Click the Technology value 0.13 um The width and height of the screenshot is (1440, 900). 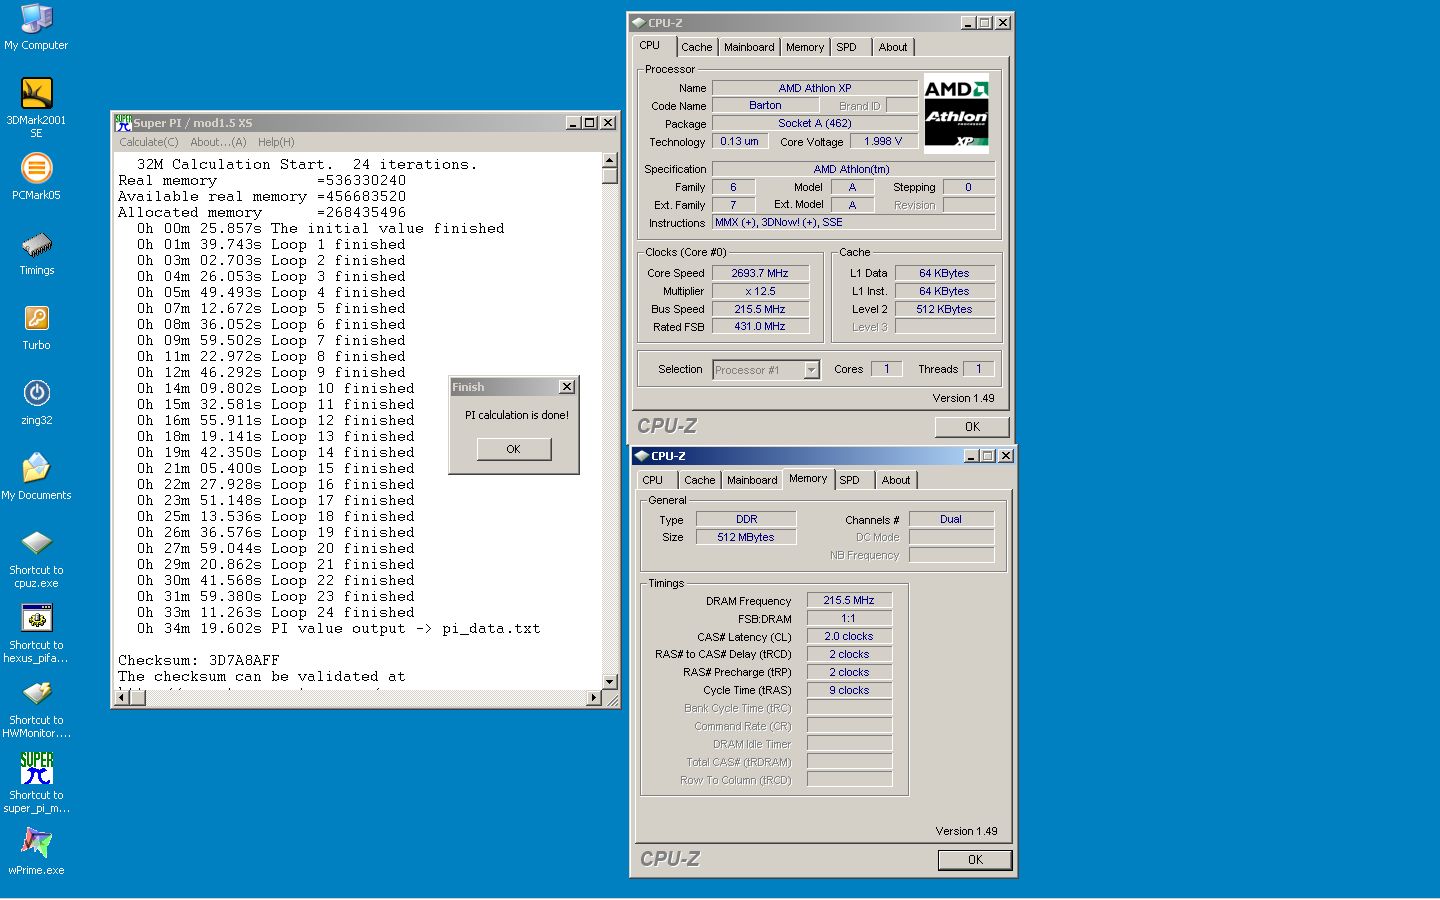[740, 142]
